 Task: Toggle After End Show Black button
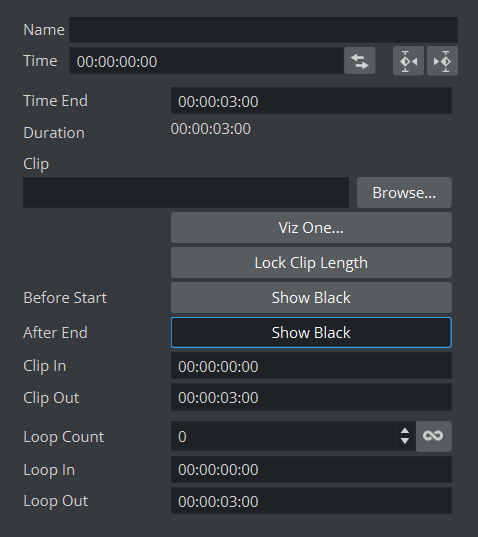[311, 333]
